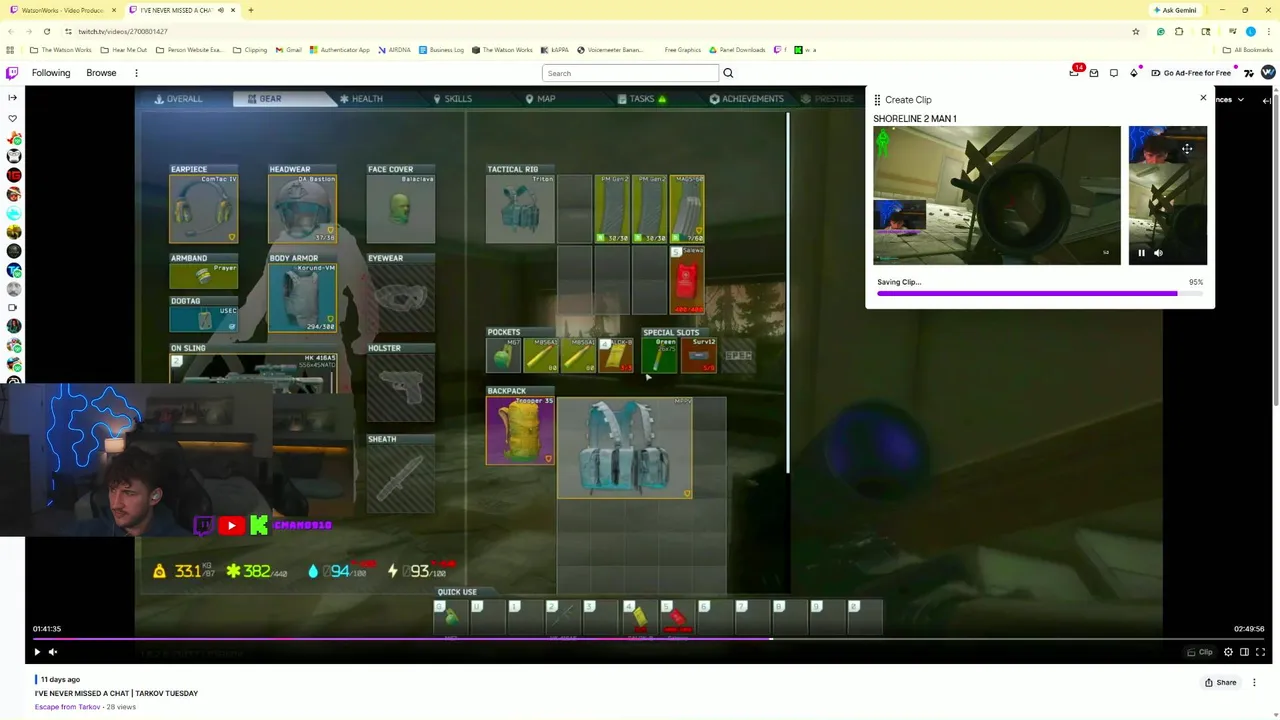Switch to the WatsonWorks browser tab
Image resolution: width=1280 pixels, height=720 pixels.
[x=62, y=10]
